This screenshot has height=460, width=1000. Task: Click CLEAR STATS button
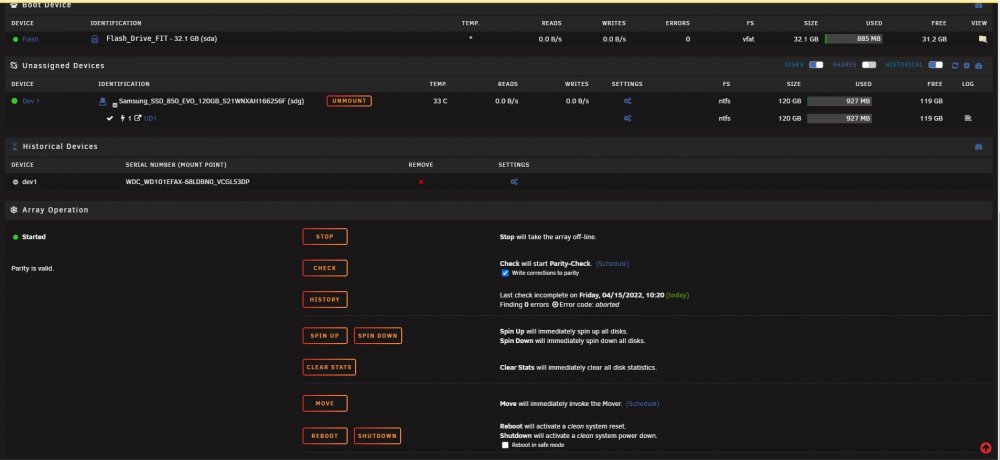point(328,367)
